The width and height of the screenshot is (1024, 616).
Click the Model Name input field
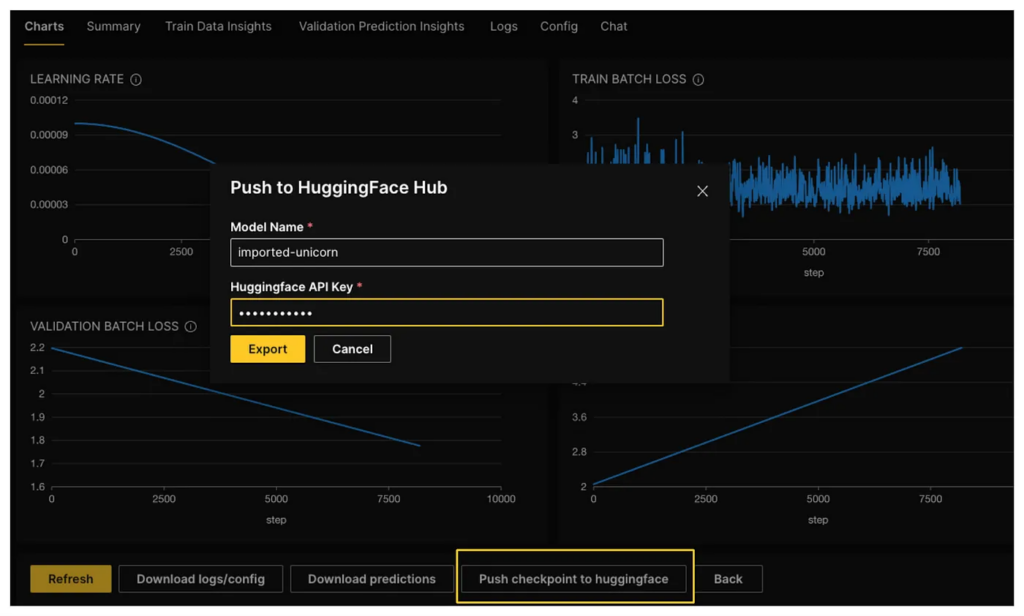coord(446,252)
